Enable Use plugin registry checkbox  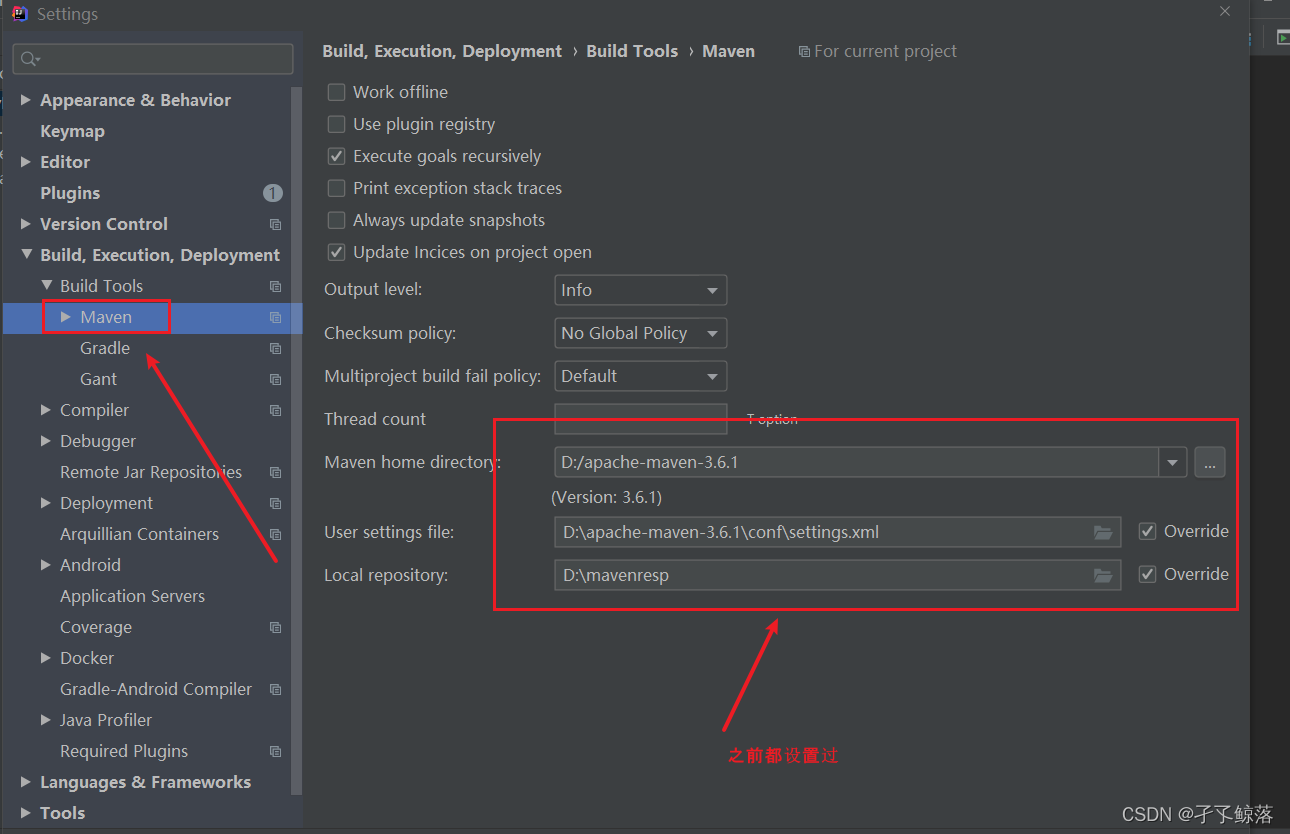pos(337,124)
